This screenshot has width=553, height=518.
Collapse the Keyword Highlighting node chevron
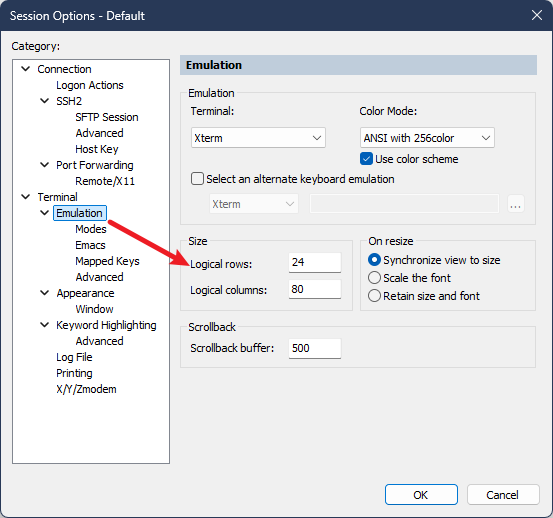click(x=44, y=325)
